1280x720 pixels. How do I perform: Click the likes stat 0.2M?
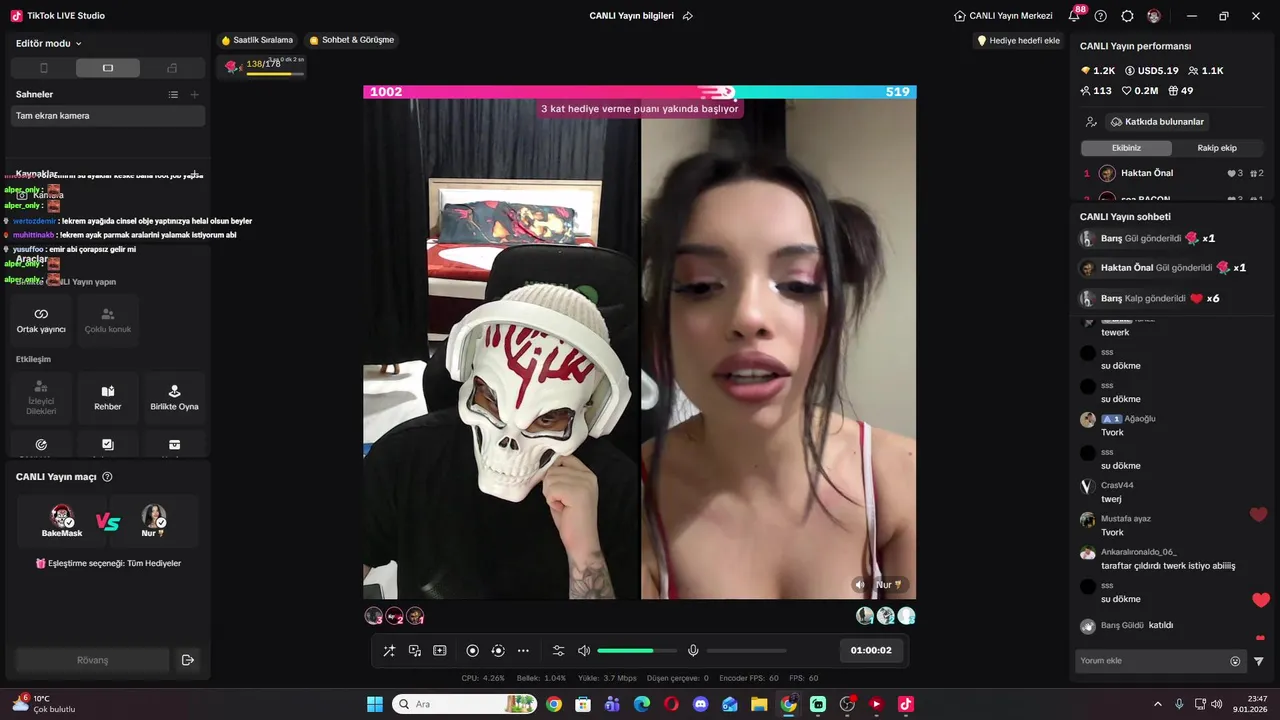coord(1139,91)
